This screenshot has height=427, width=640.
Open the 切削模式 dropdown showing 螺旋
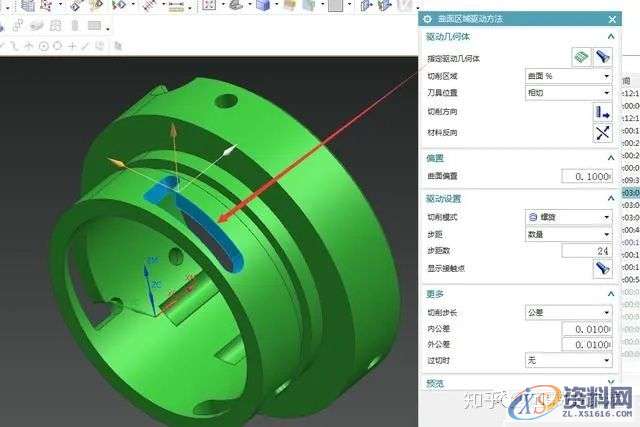(x=568, y=216)
